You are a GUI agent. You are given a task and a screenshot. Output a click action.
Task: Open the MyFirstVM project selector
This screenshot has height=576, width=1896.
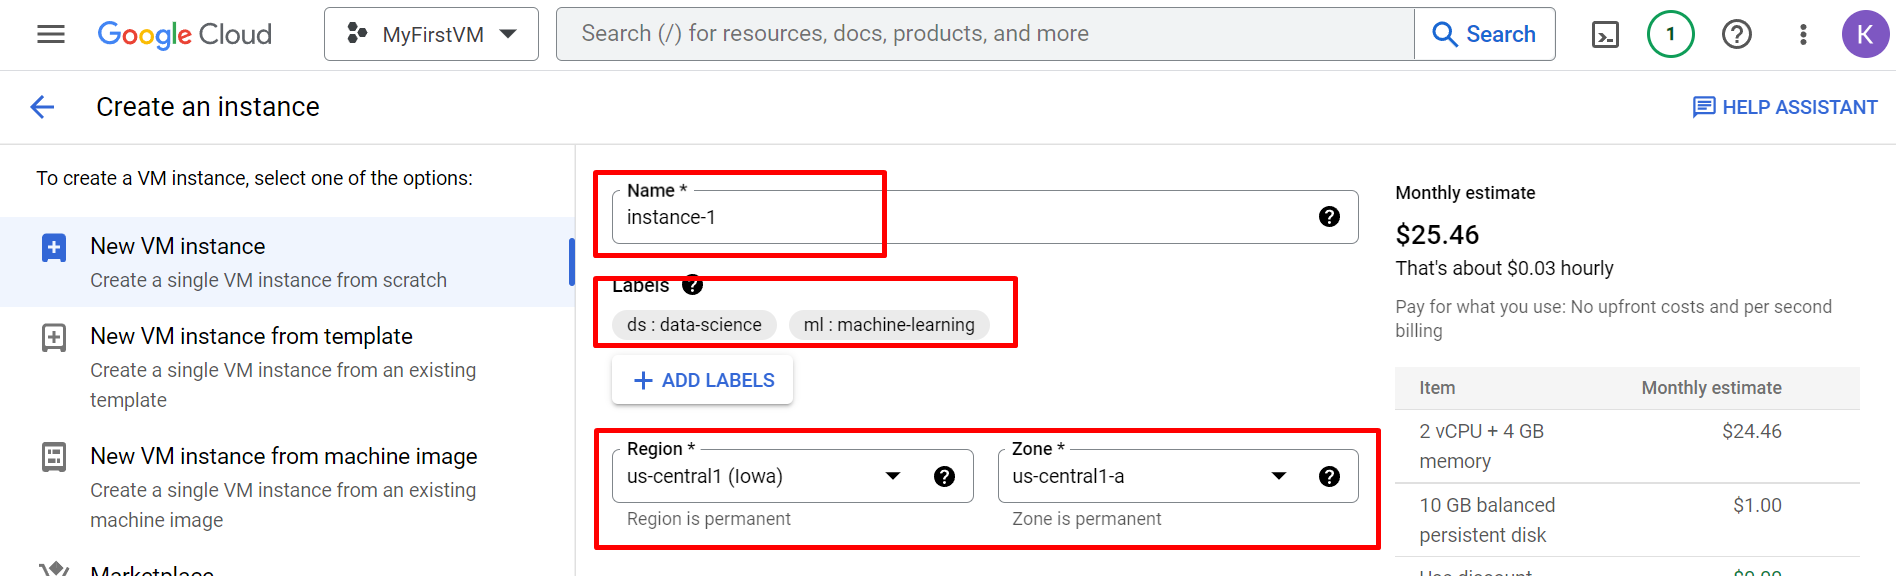[431, 34]
